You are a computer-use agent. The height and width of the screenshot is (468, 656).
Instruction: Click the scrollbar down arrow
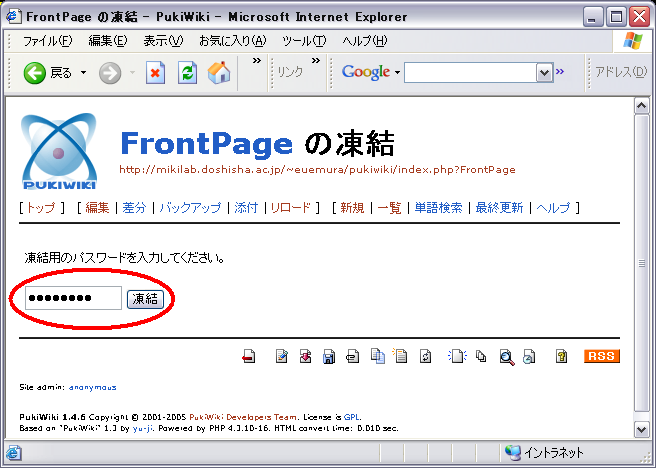coord(642,430)
